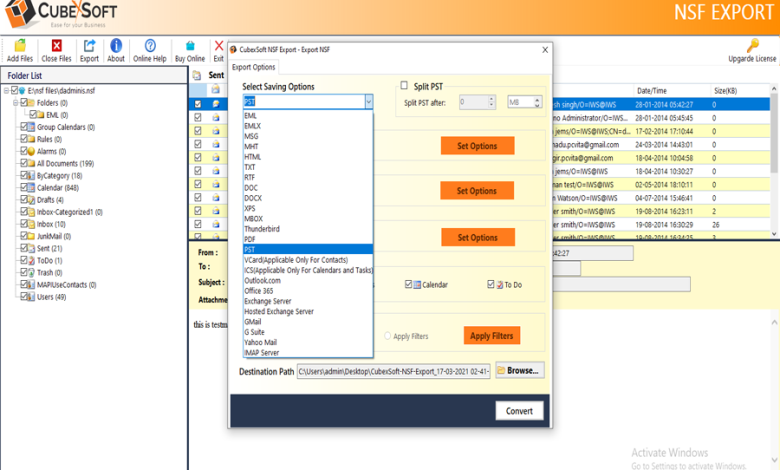Click the Sent folder icon above message list
Viewport: 780px width, 470px height.
197,75
